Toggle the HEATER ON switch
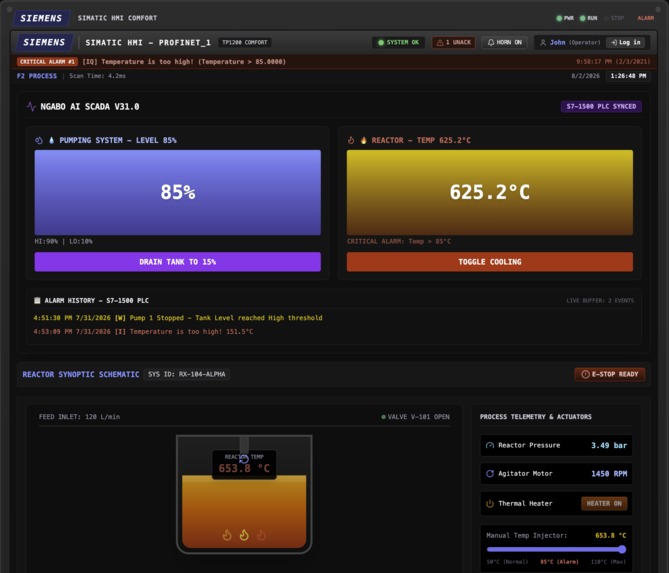The height and width of the screenshot is (573, 669). pyautogui.click(x=604, y=503)
